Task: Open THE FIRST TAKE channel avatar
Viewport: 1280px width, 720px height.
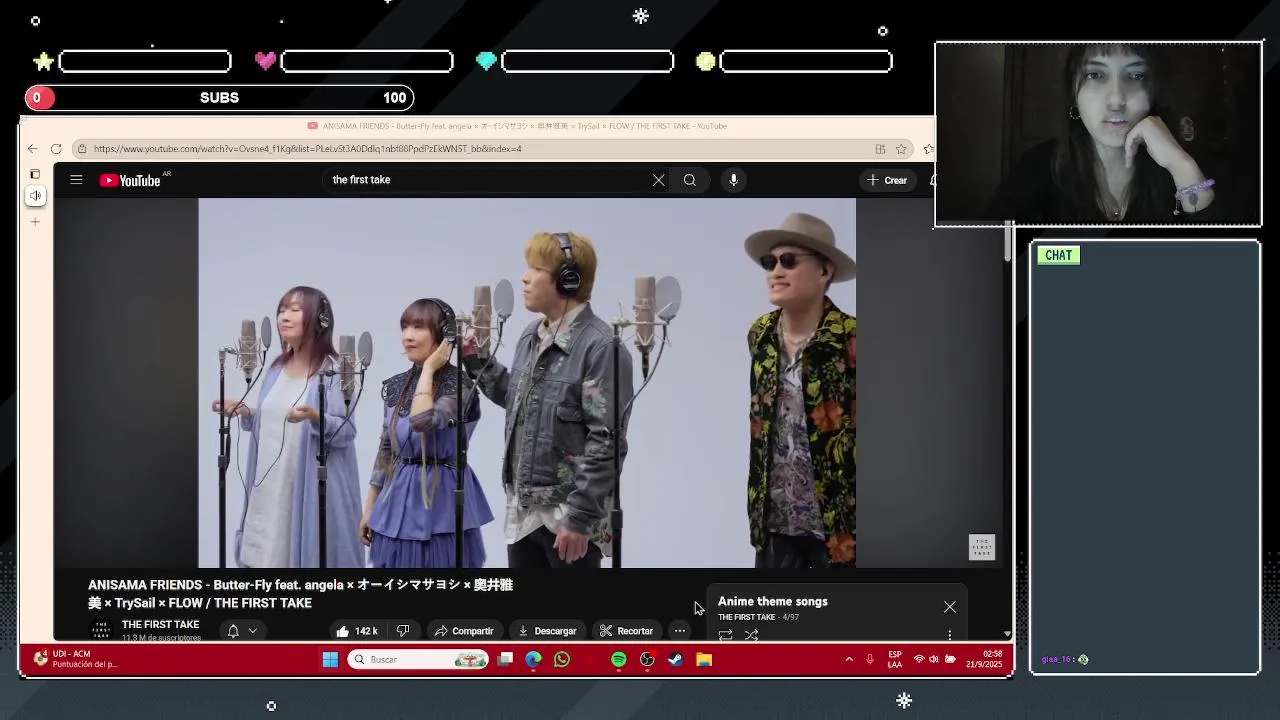Action: point(101,629)
